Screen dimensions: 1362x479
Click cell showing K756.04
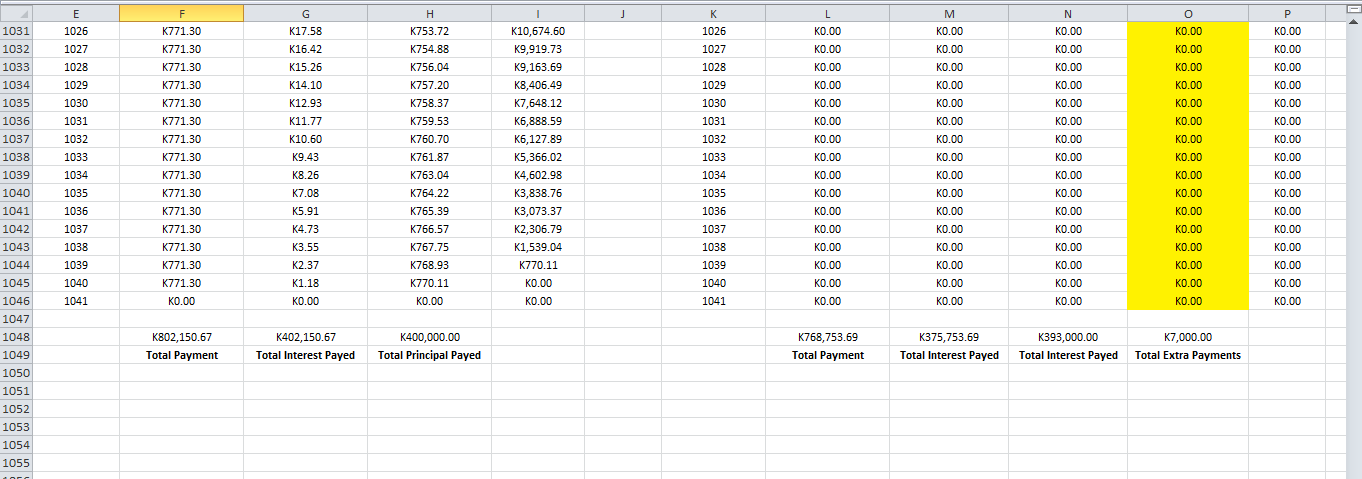429,67
